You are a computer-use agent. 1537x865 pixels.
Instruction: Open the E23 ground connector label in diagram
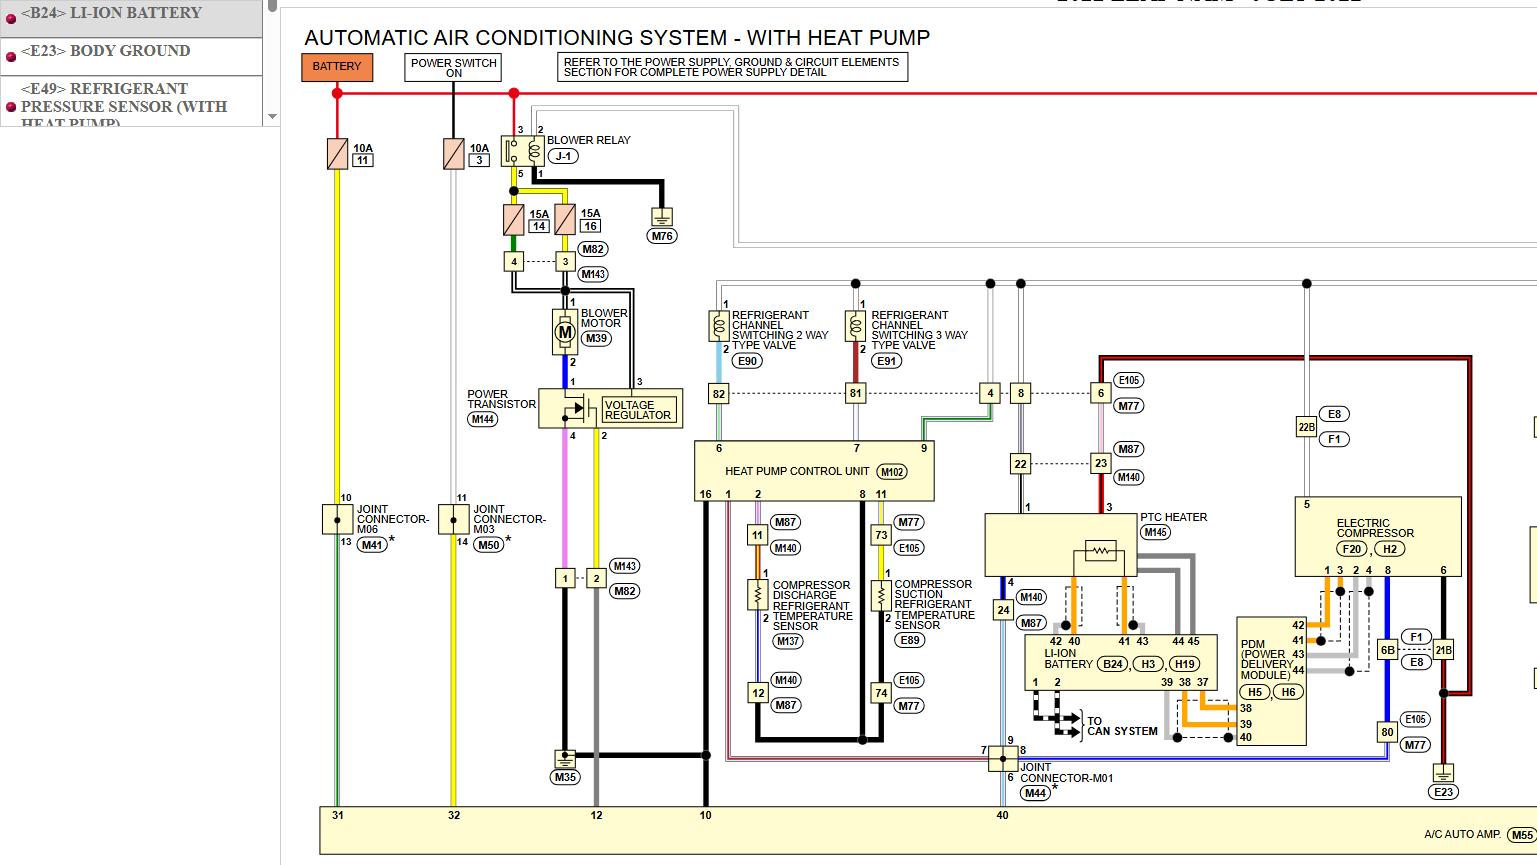1443,792
